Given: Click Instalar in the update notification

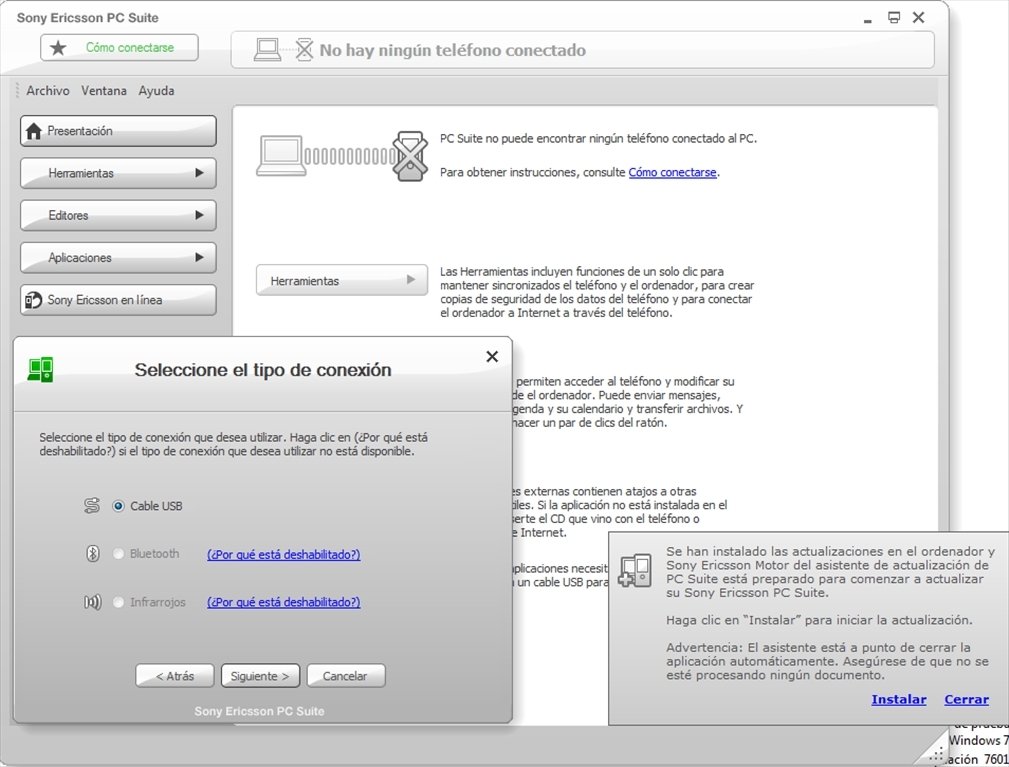Looking at the screenshot, I should coord(899,699).
